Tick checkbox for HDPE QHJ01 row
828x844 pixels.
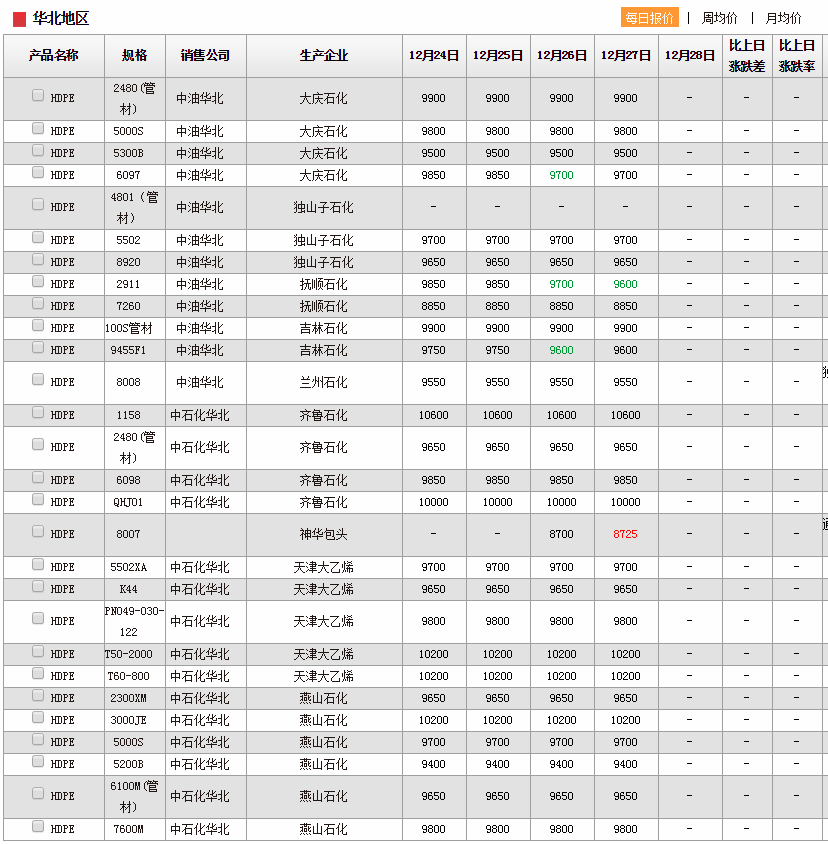point(38,500)
